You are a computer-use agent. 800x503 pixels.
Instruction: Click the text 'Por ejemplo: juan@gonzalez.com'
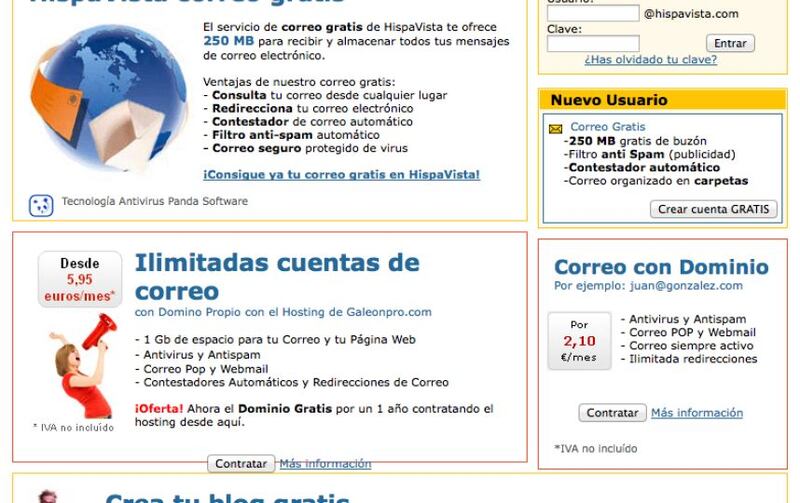(648, 286)
